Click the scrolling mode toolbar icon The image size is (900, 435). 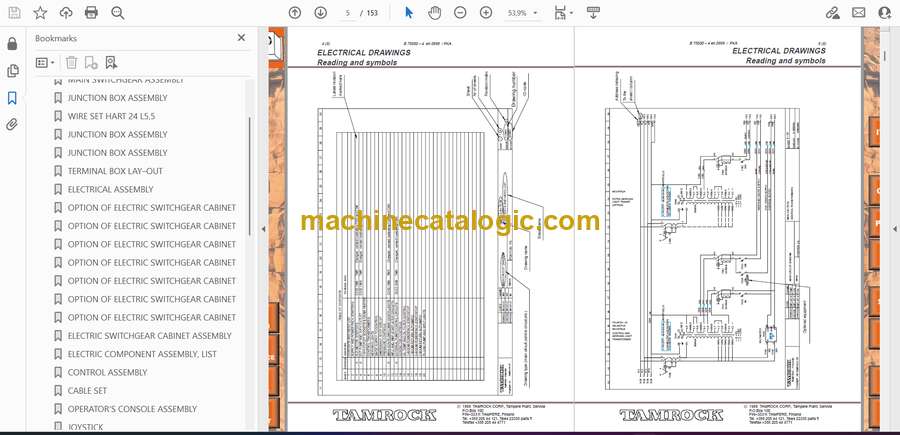click(x=593, y=13)
